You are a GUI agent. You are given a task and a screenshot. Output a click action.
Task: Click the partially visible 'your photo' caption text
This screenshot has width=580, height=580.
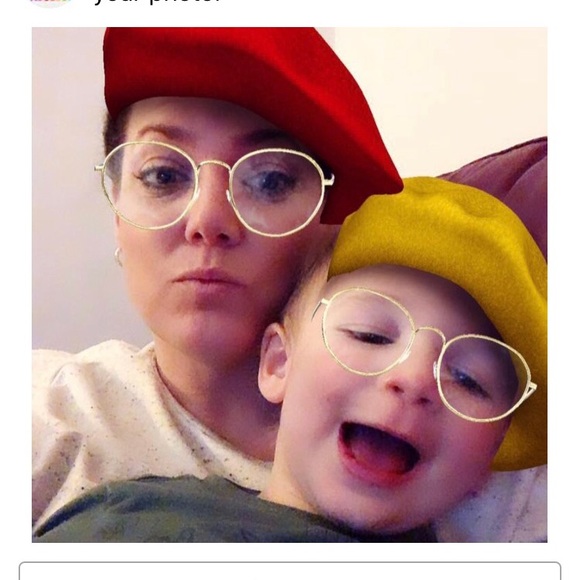pos(157,1)
